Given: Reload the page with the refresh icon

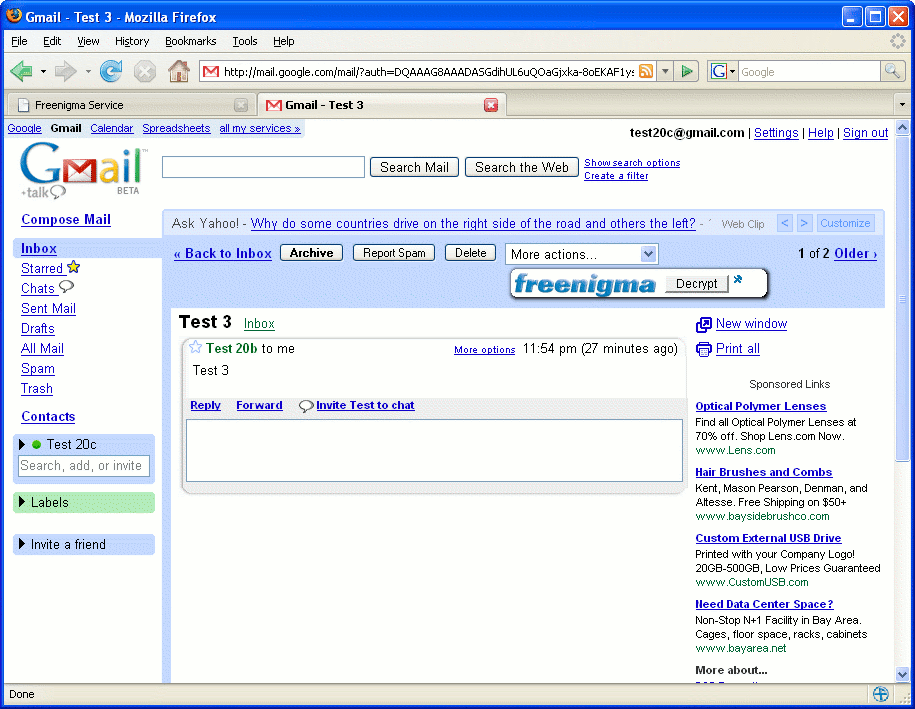Looking at the screenshot, I should pyautogui.click(x=111, y=71).
